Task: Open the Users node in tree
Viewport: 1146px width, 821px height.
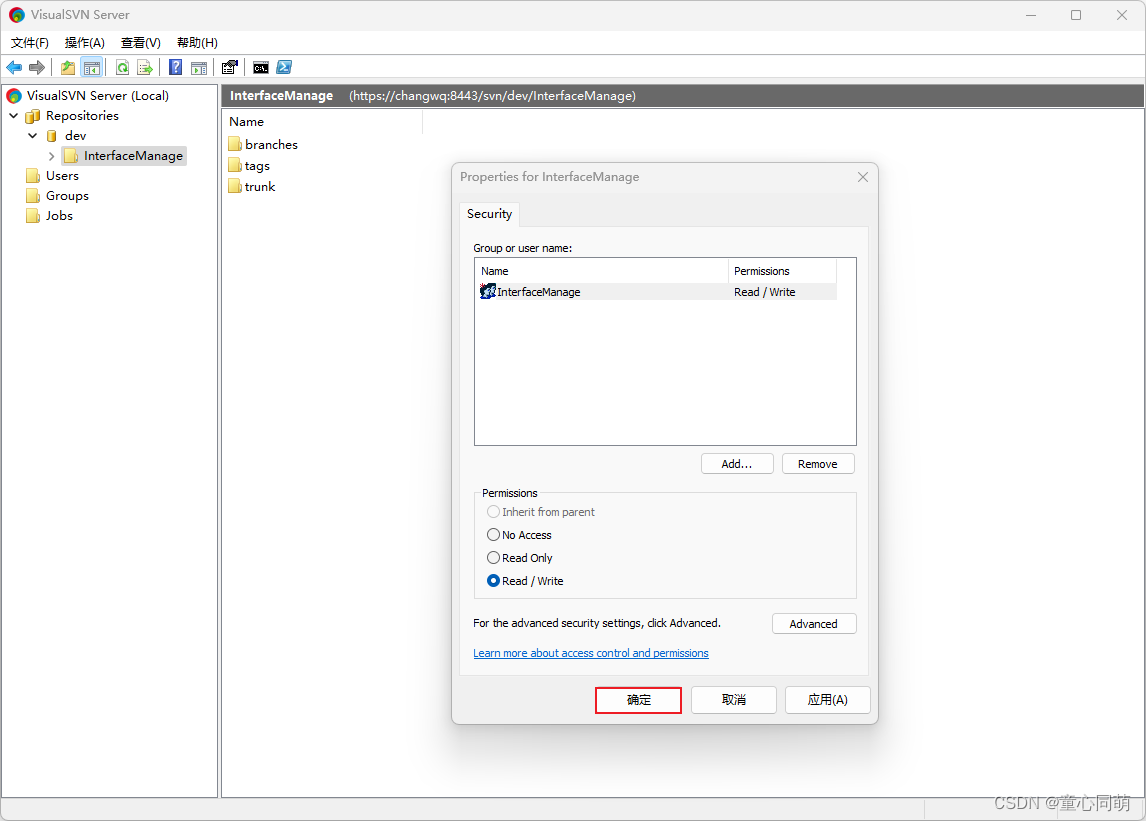Action: (x=62, y=176)
